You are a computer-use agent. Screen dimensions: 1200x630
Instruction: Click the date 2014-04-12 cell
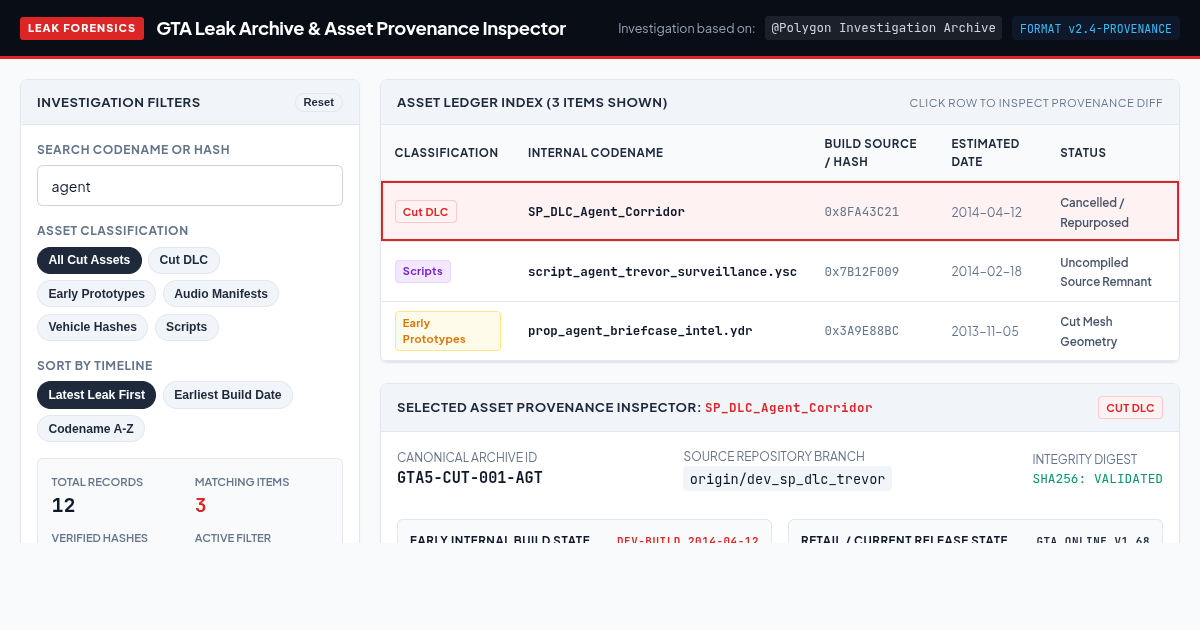point(987,212)
